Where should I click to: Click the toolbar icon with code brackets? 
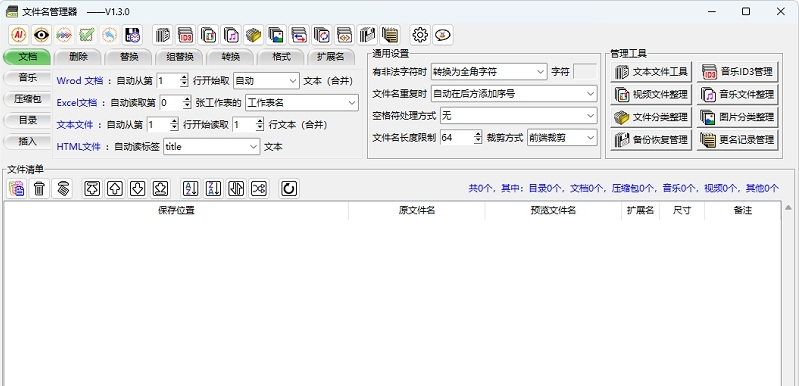coord(345,35)
